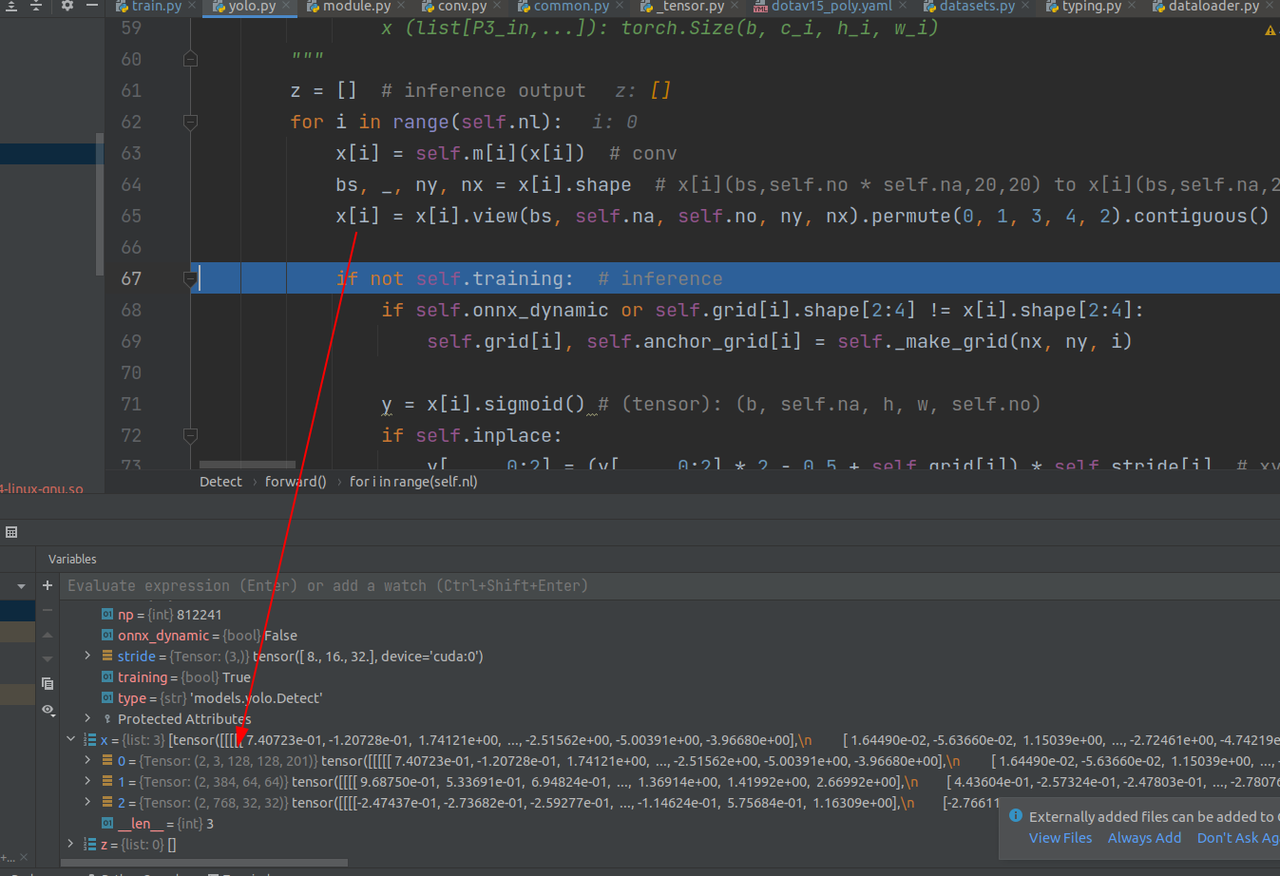1280x876 pixels.
Task: Fold the if self.inplace block at line 72
Action: coord(190,436)
